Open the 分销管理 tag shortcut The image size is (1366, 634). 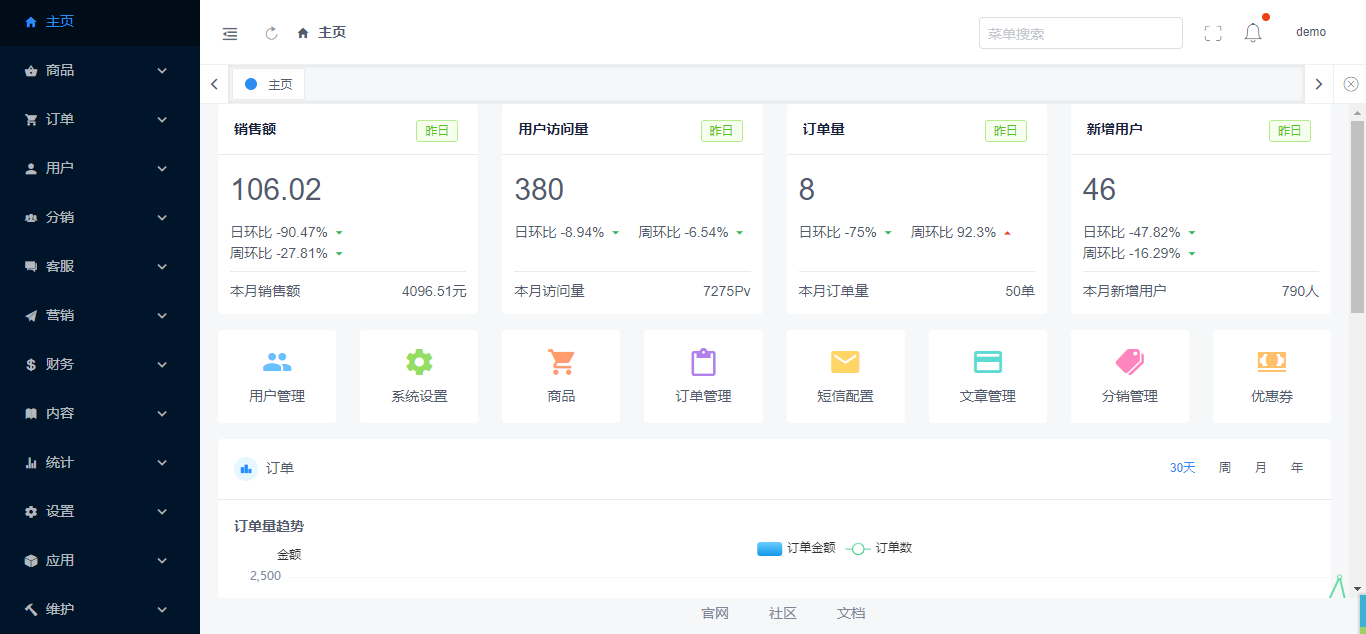pos(1129,362)
